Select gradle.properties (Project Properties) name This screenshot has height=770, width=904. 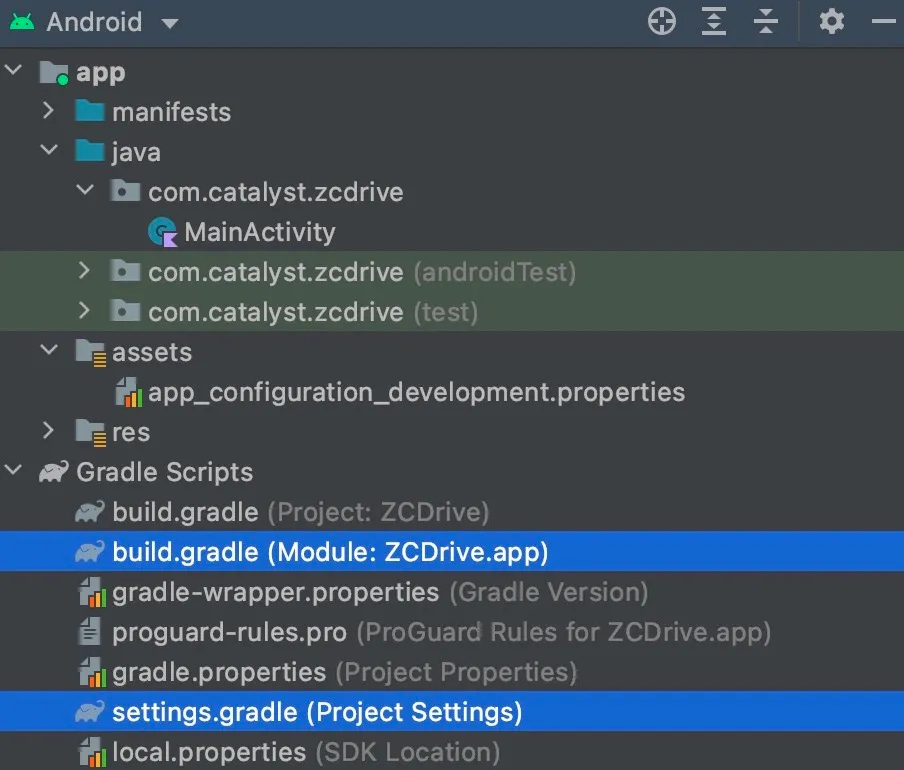coord(344,673)
